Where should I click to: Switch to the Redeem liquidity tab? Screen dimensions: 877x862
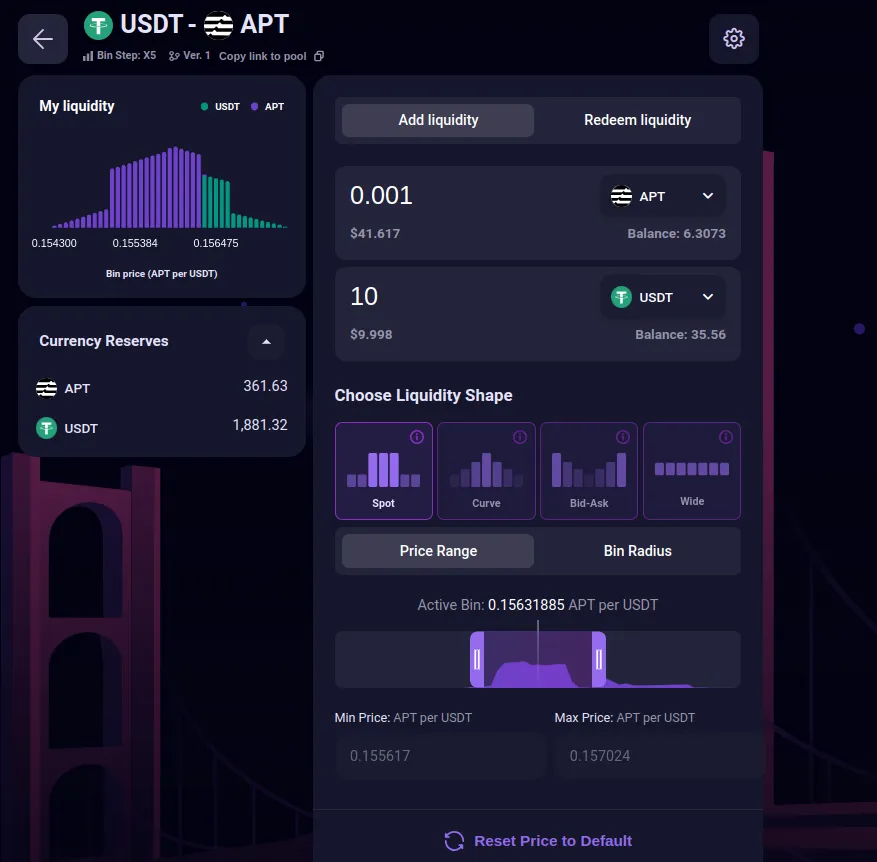coord(637,119)
